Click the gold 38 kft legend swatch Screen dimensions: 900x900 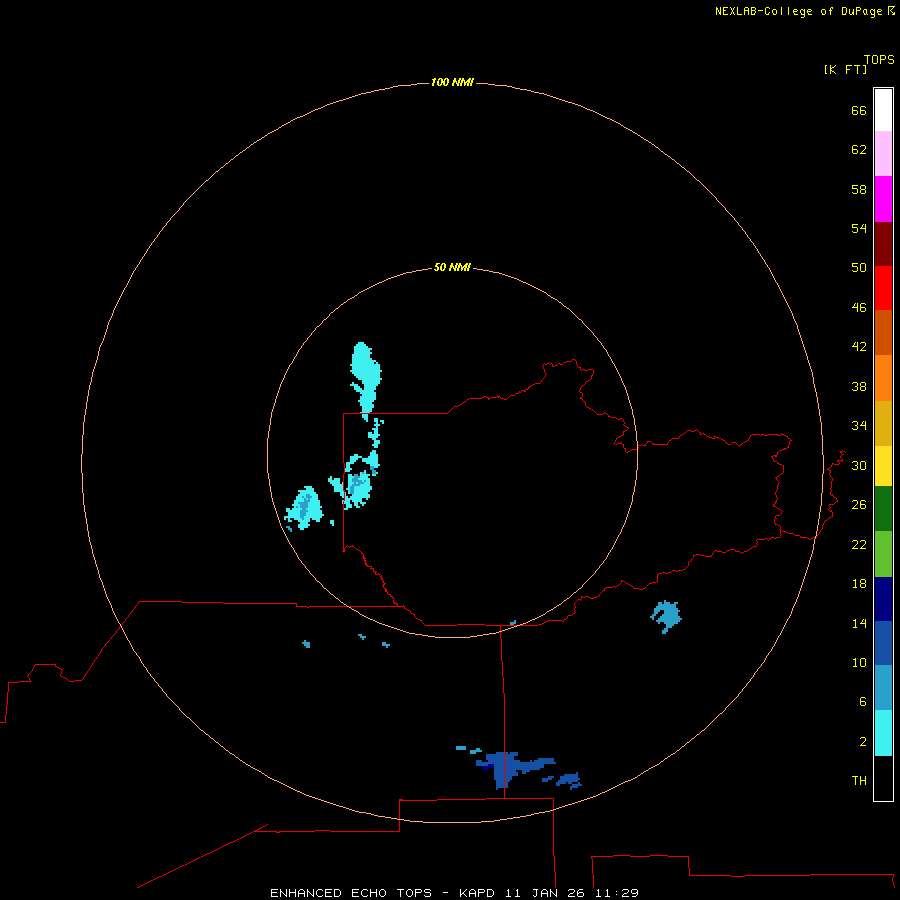(x=883, y=423)
